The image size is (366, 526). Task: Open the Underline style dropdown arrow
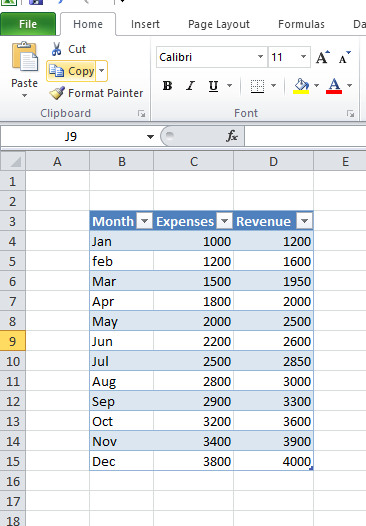[x=229, y=86]
